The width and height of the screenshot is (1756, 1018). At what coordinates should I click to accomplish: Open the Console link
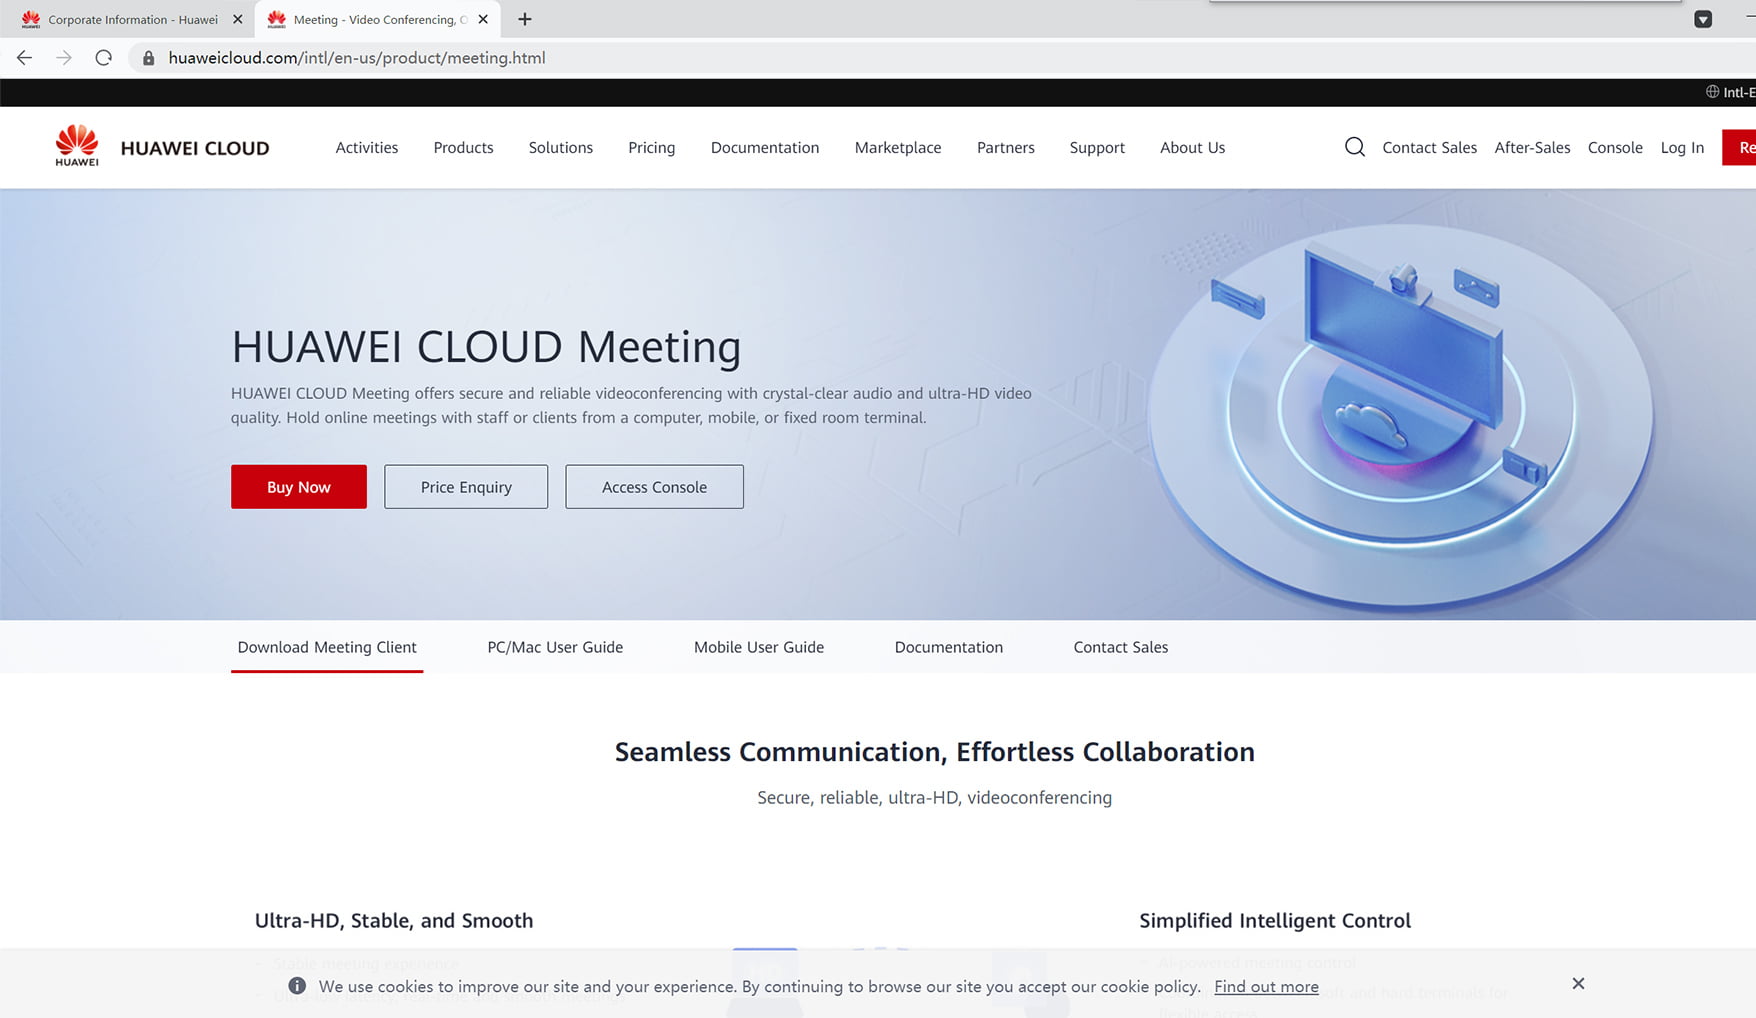(x=1615, y=147)
